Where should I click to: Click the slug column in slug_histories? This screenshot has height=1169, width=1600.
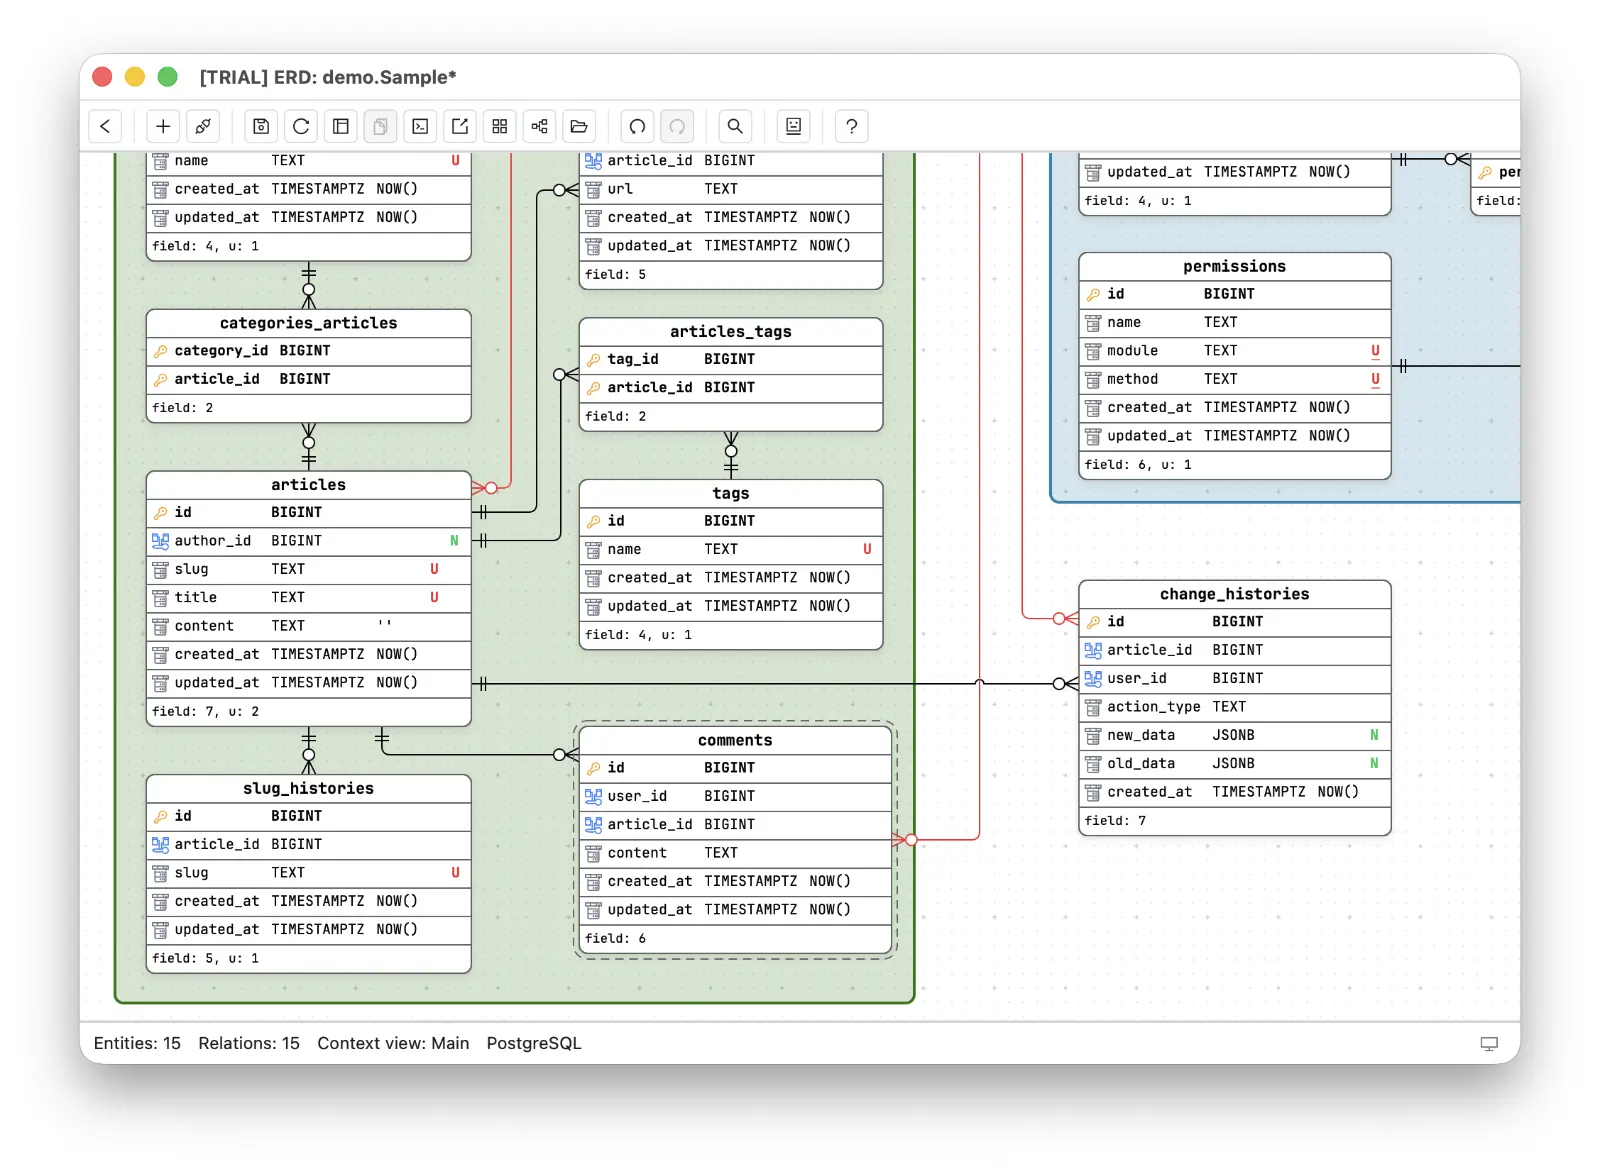coord(308,873)
